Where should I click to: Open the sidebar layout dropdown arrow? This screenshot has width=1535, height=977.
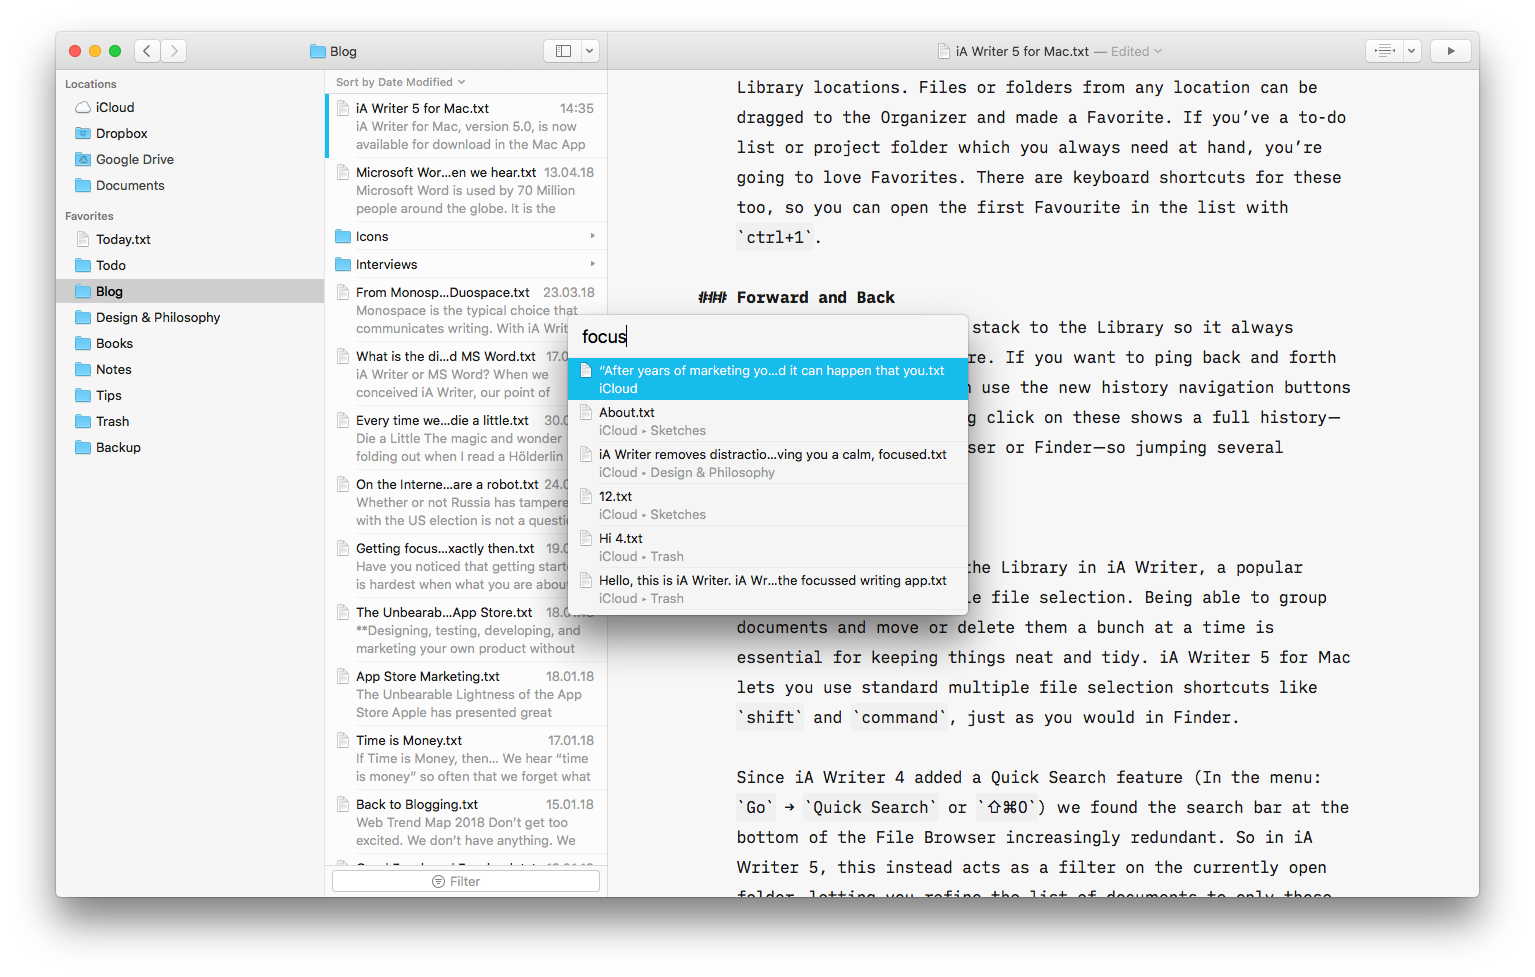[x=590, y=51]
